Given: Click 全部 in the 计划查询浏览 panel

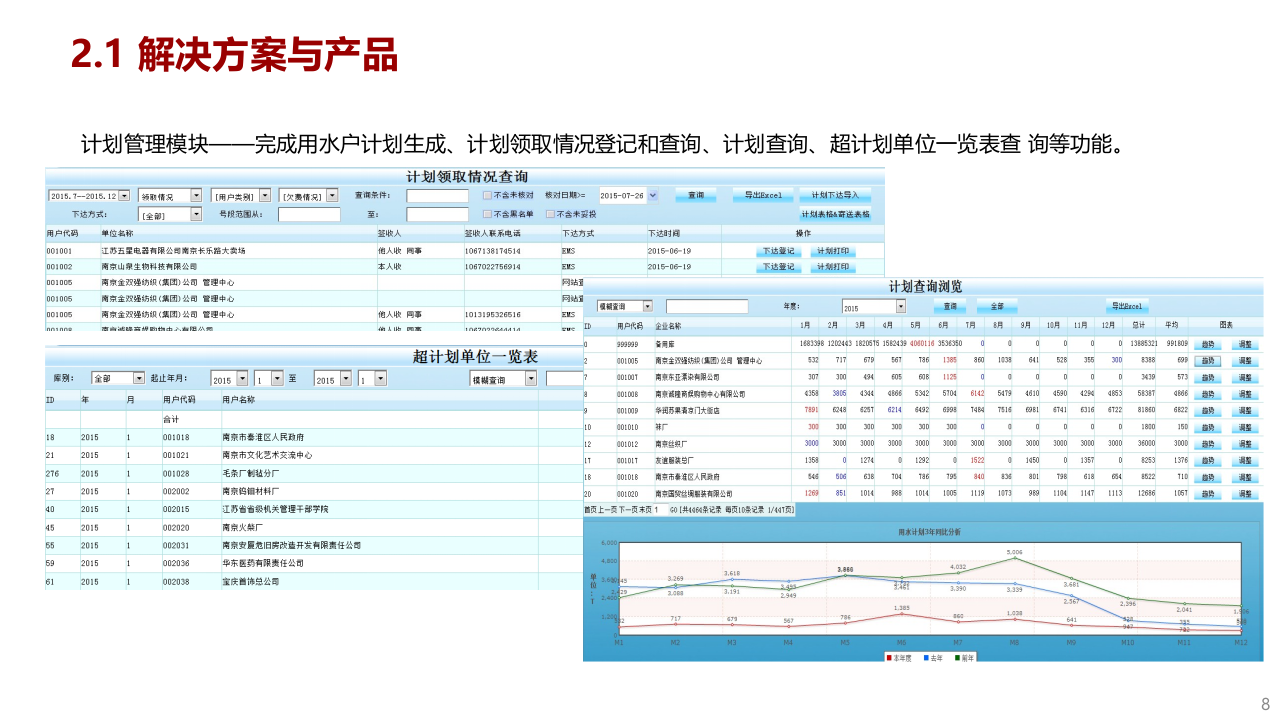Looking at the screenshot, I should (997, 305).
